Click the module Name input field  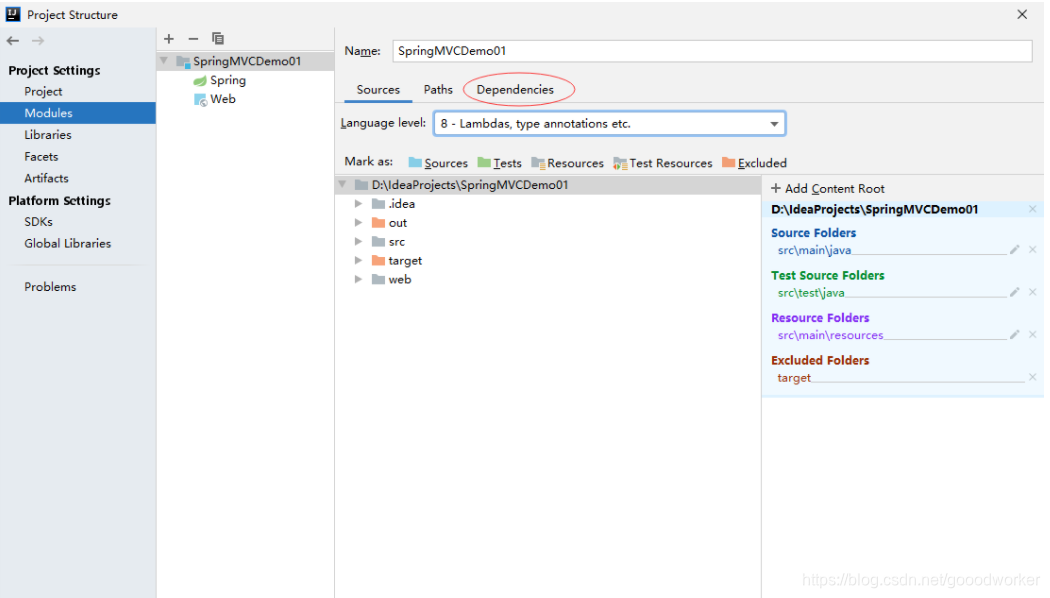(712, 51)
